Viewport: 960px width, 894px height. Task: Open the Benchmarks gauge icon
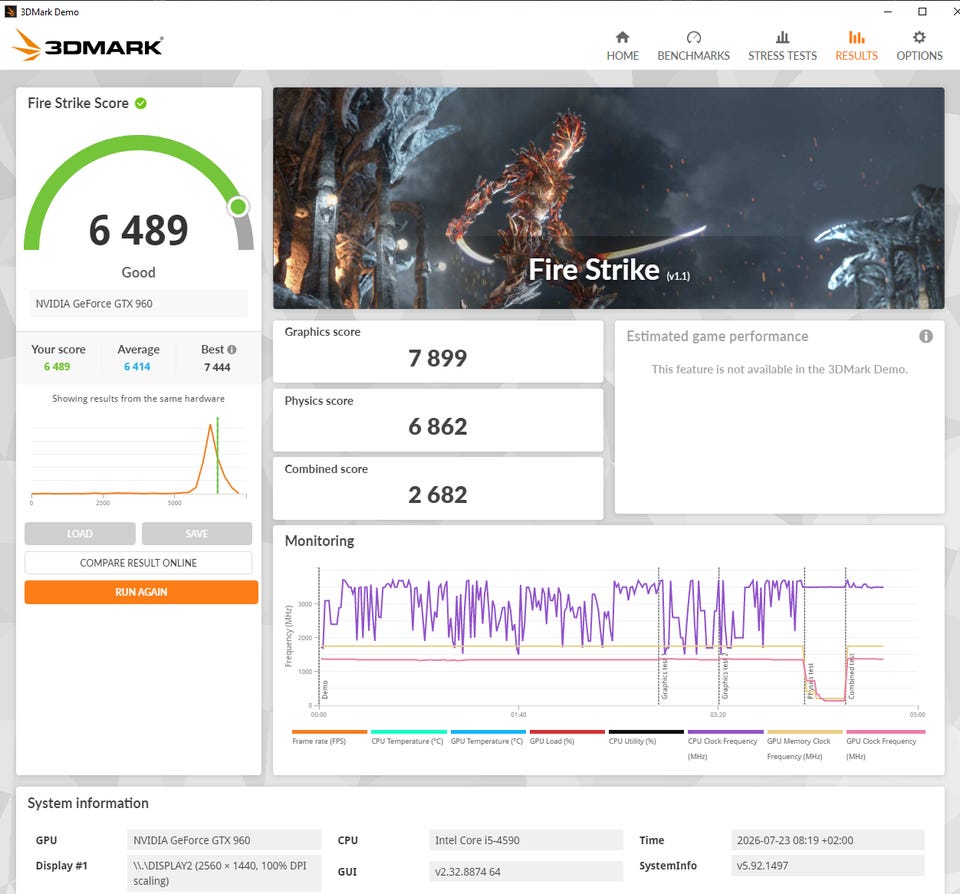tap(693, 37)
